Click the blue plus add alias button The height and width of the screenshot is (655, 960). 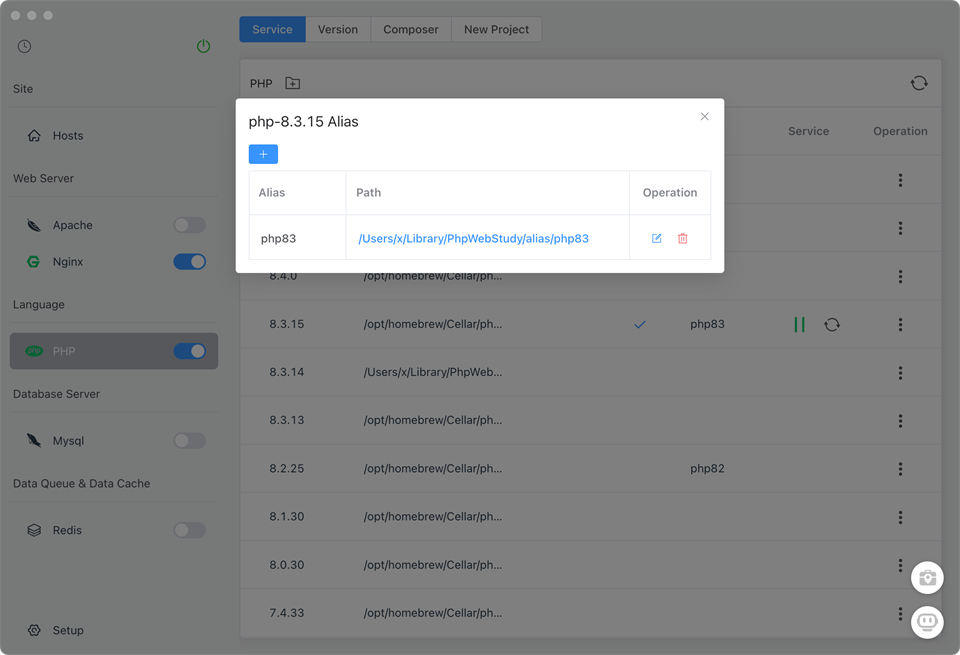263,154
